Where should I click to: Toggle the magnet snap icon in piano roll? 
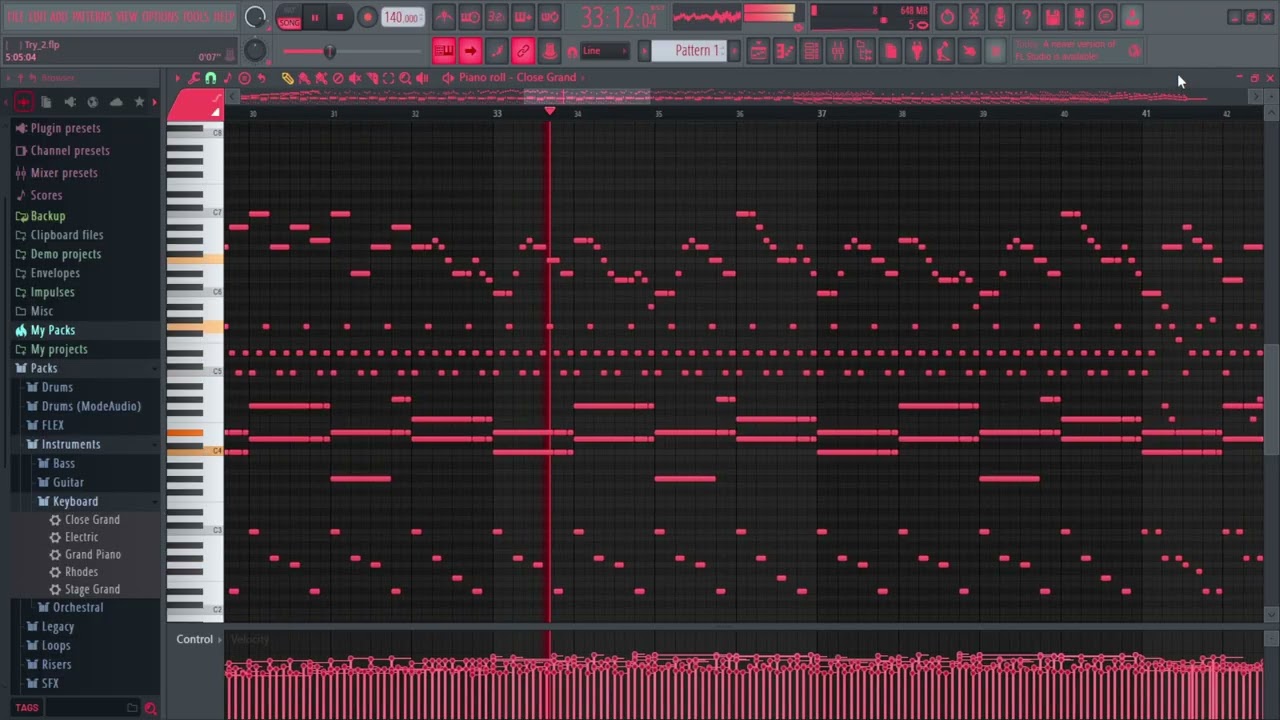[x=210, y=78]
